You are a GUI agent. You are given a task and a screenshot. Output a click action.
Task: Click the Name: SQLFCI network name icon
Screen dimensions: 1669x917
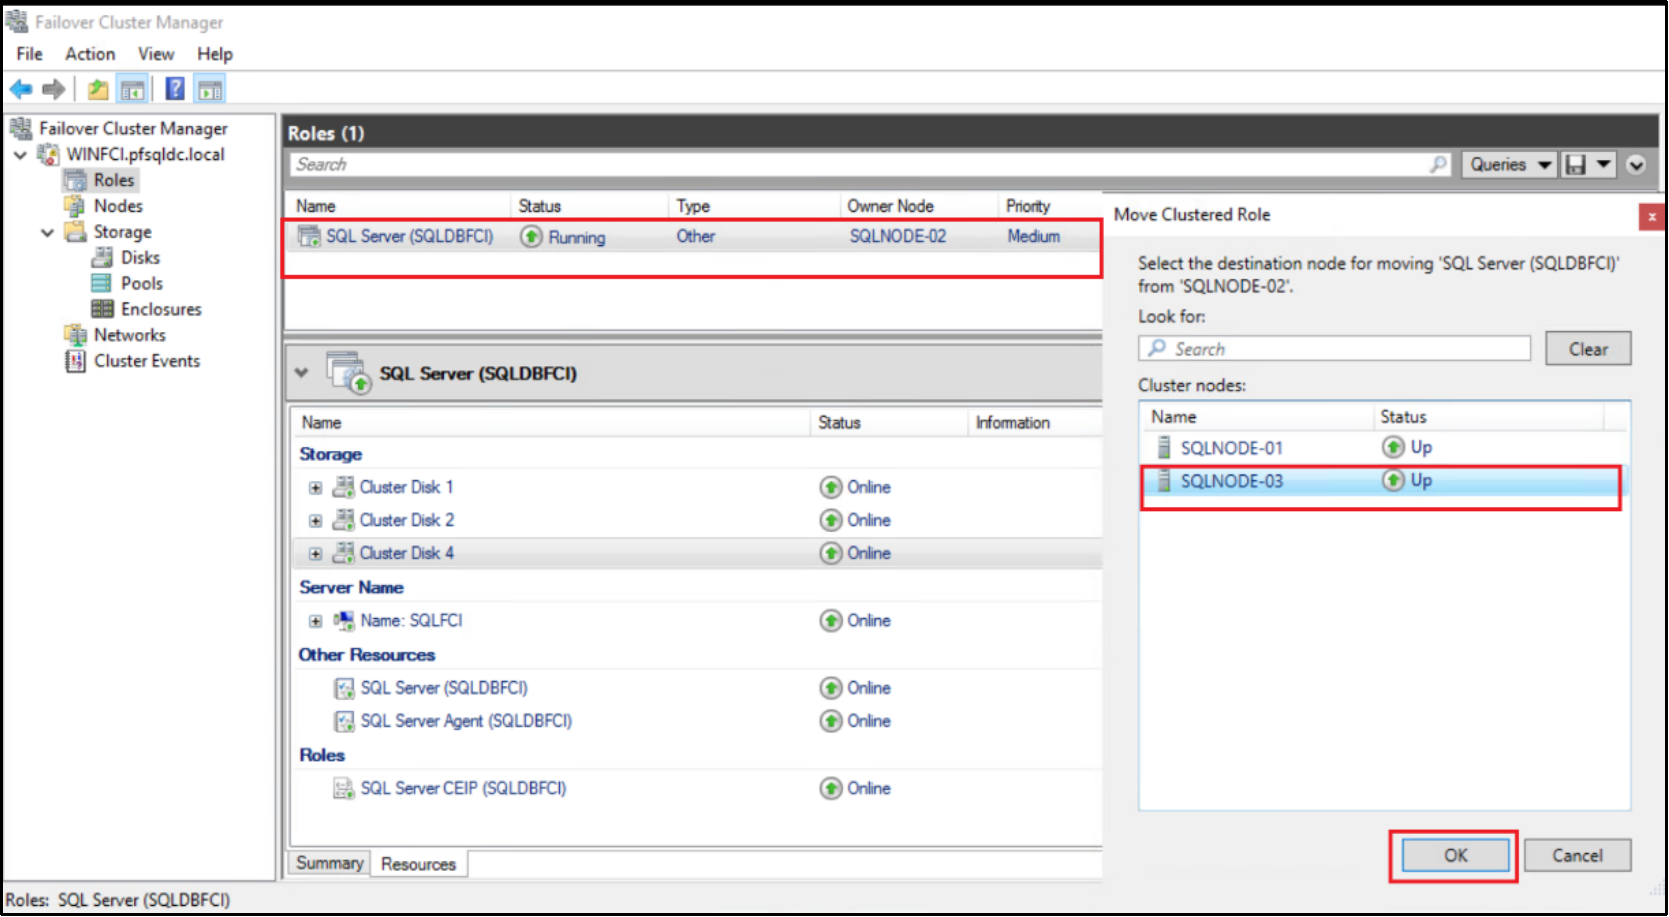point(344,621)
